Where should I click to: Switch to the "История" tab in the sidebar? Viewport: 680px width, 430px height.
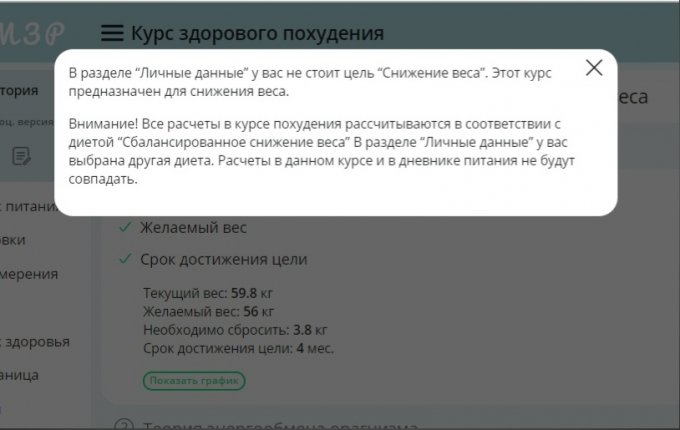[x=20, y=90]
